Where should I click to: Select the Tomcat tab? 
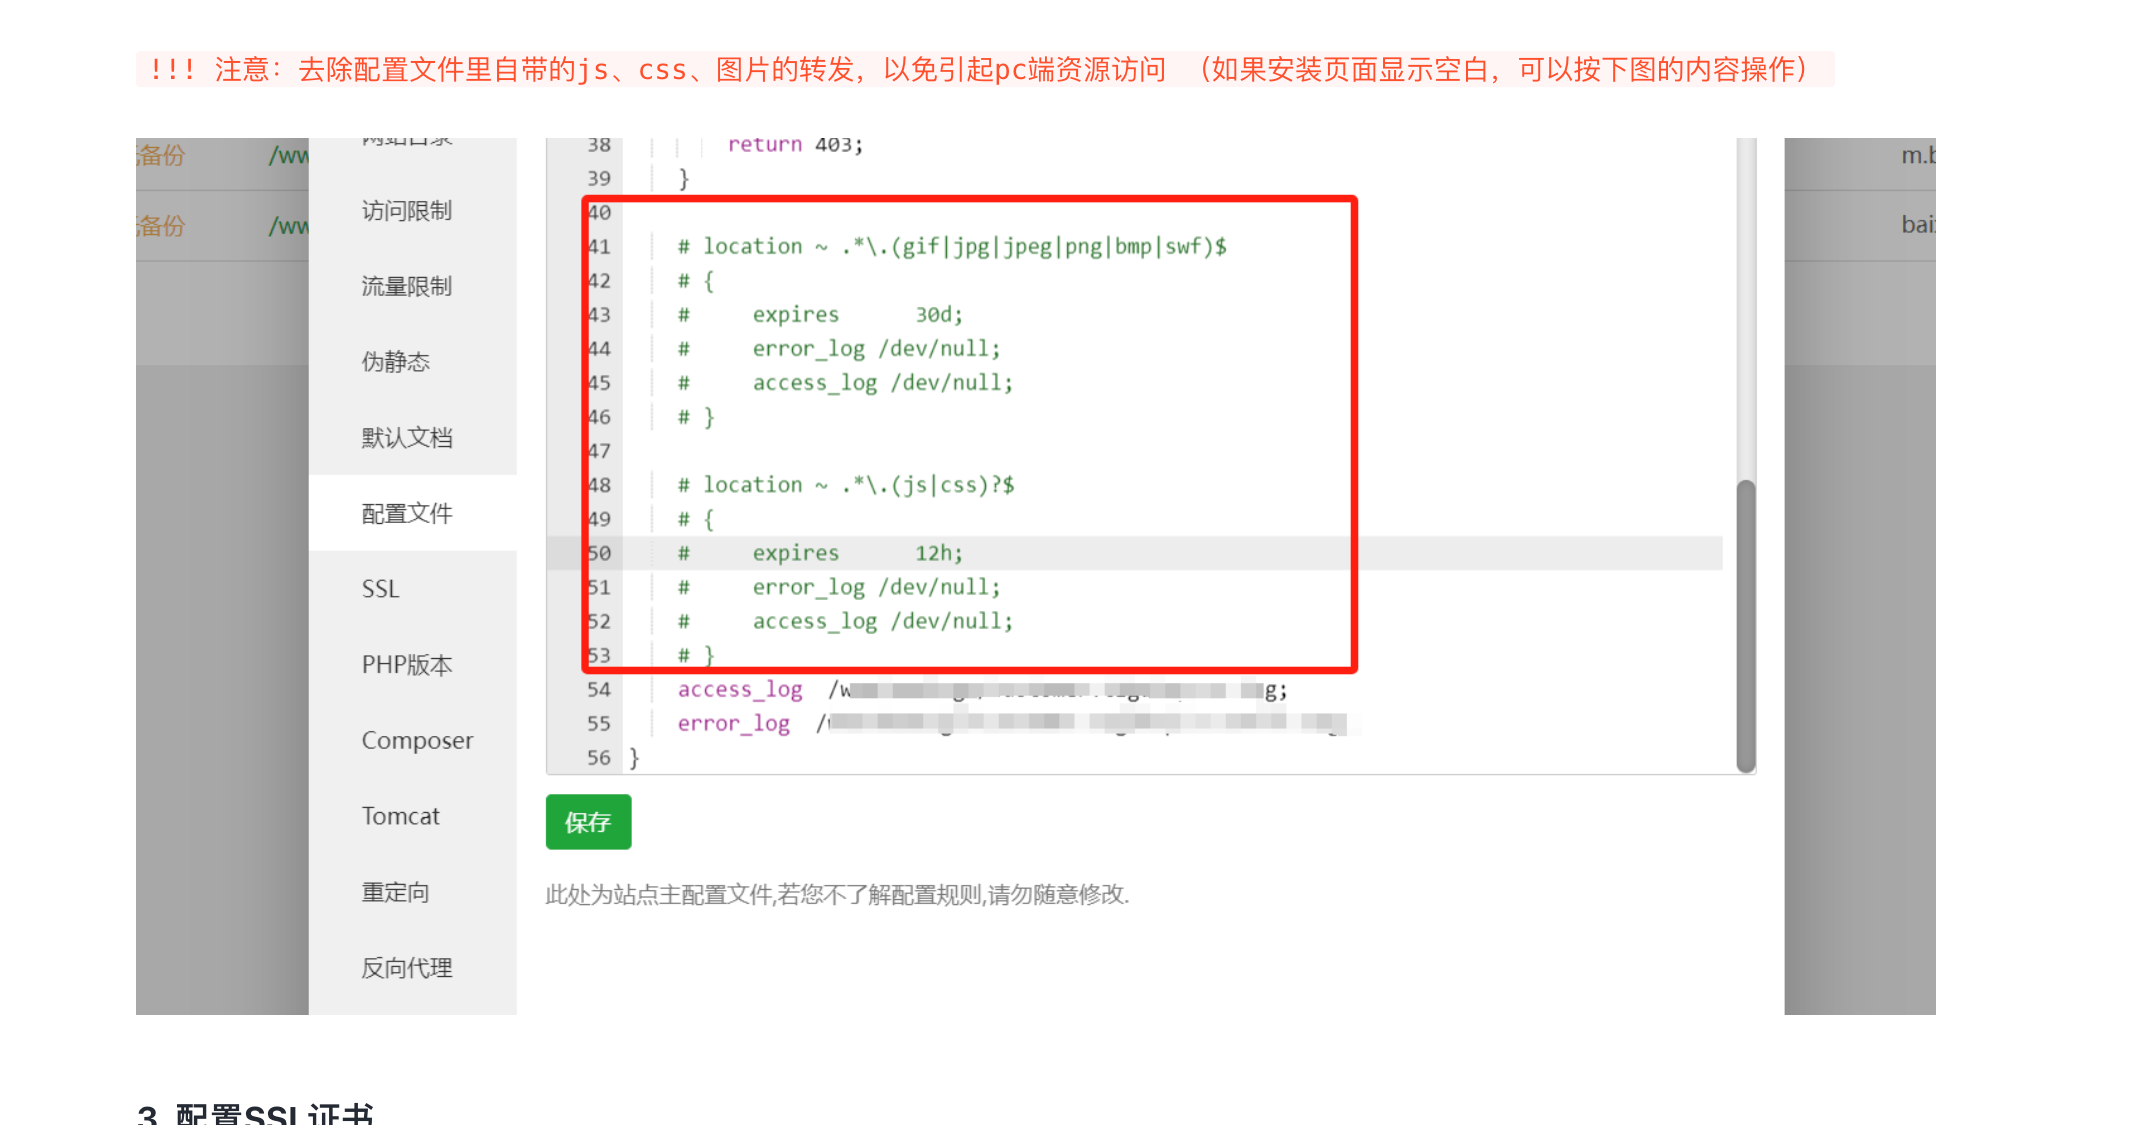400,816
